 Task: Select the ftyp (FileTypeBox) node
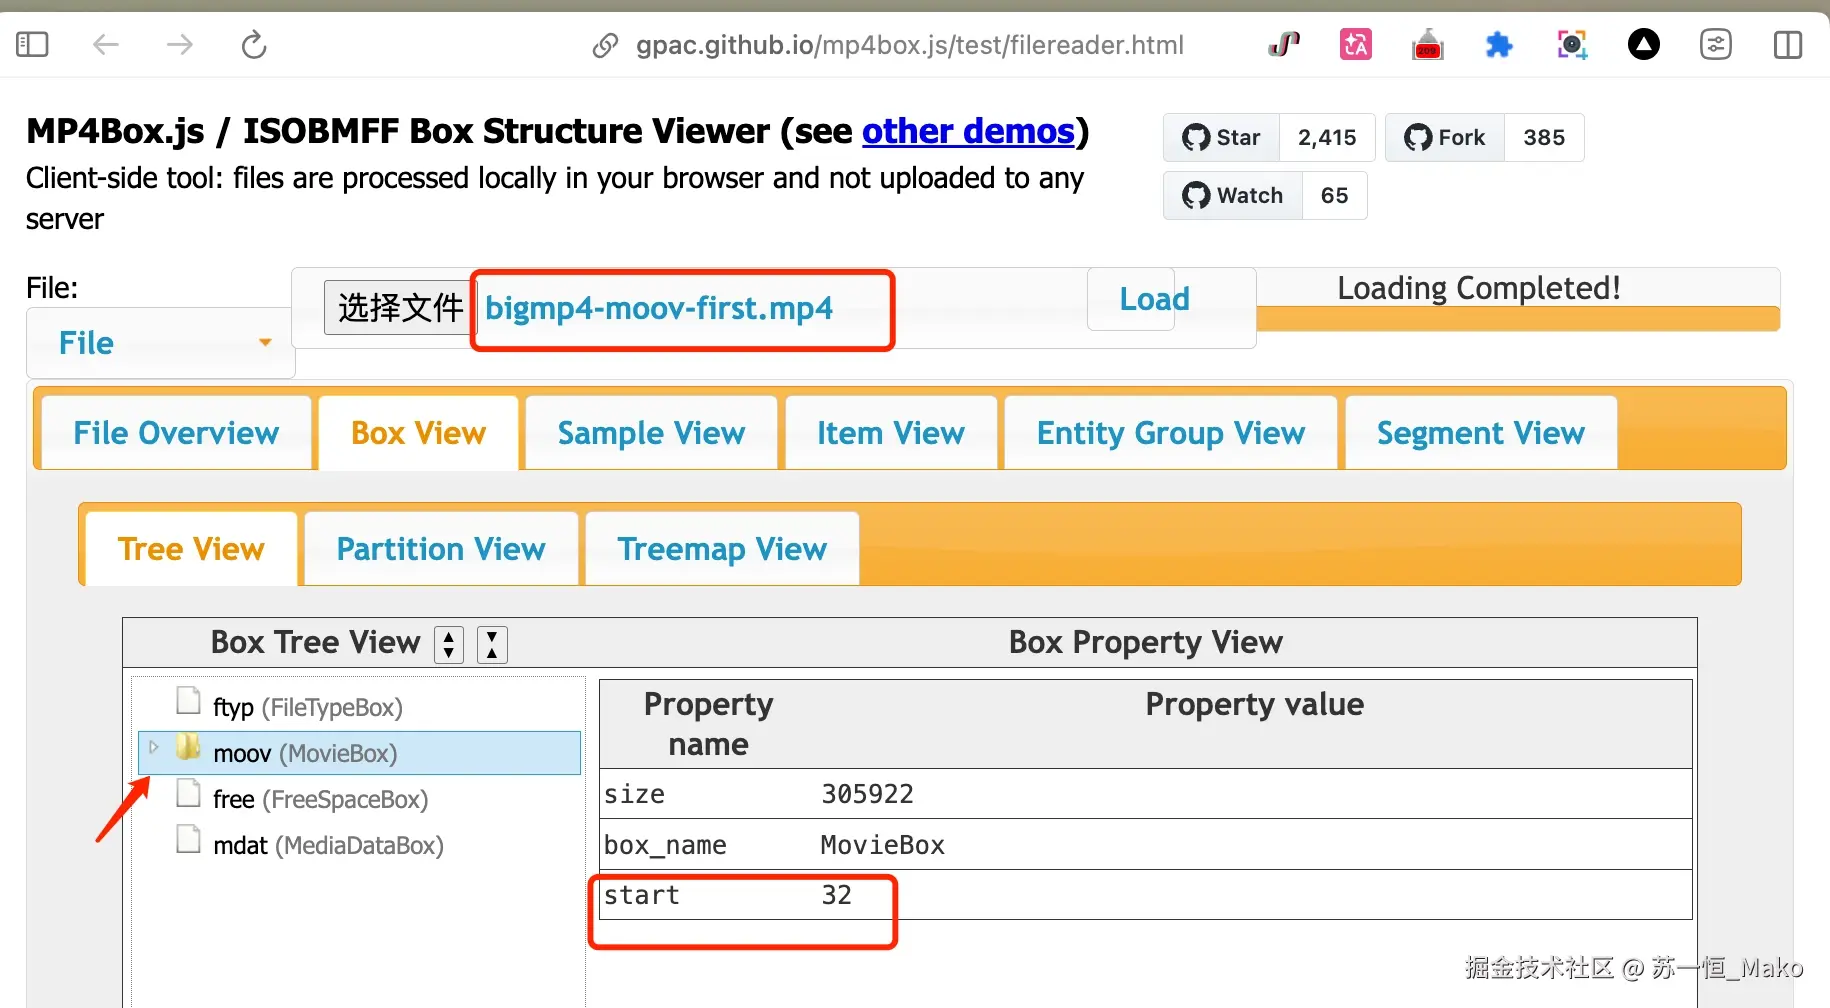pyautogui.click(x=307, y=707)
